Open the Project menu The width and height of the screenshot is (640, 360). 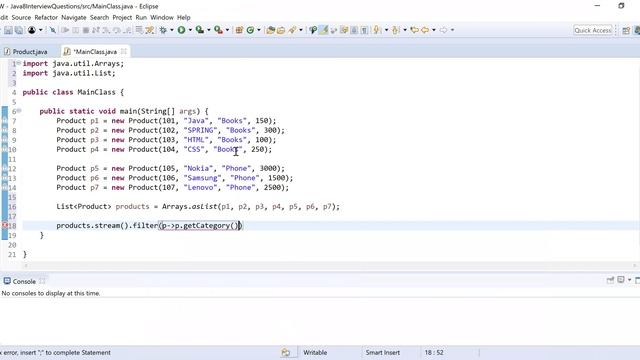click(122, 18)
